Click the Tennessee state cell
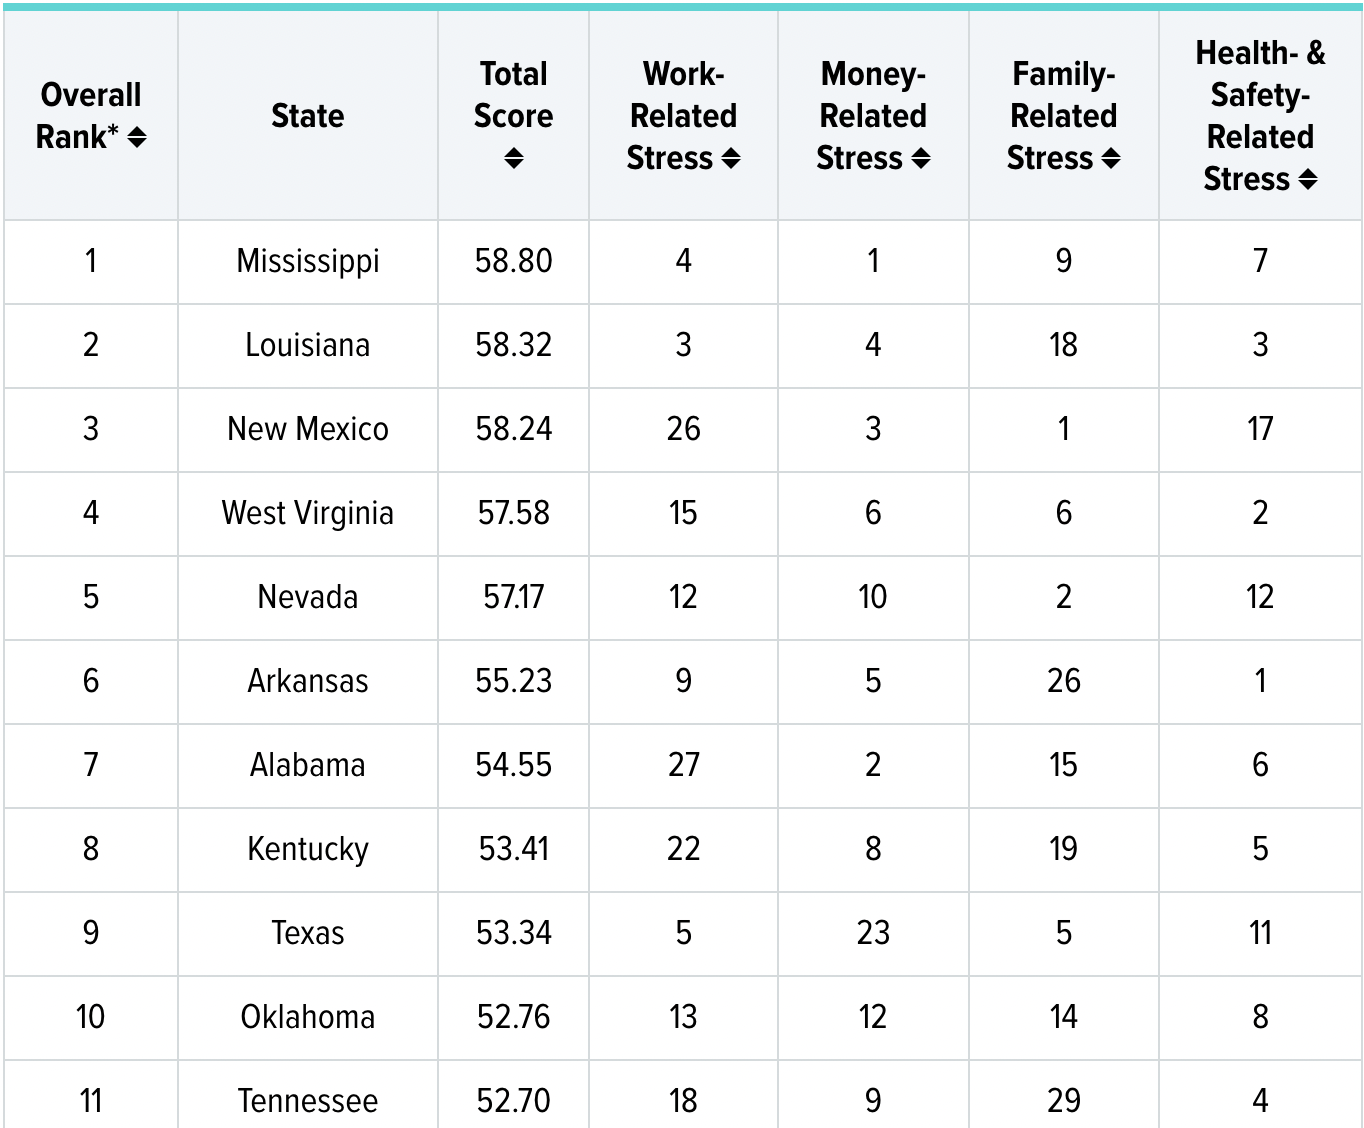The height and width of the screenshot is (1128, 1364). point(307,1101)
